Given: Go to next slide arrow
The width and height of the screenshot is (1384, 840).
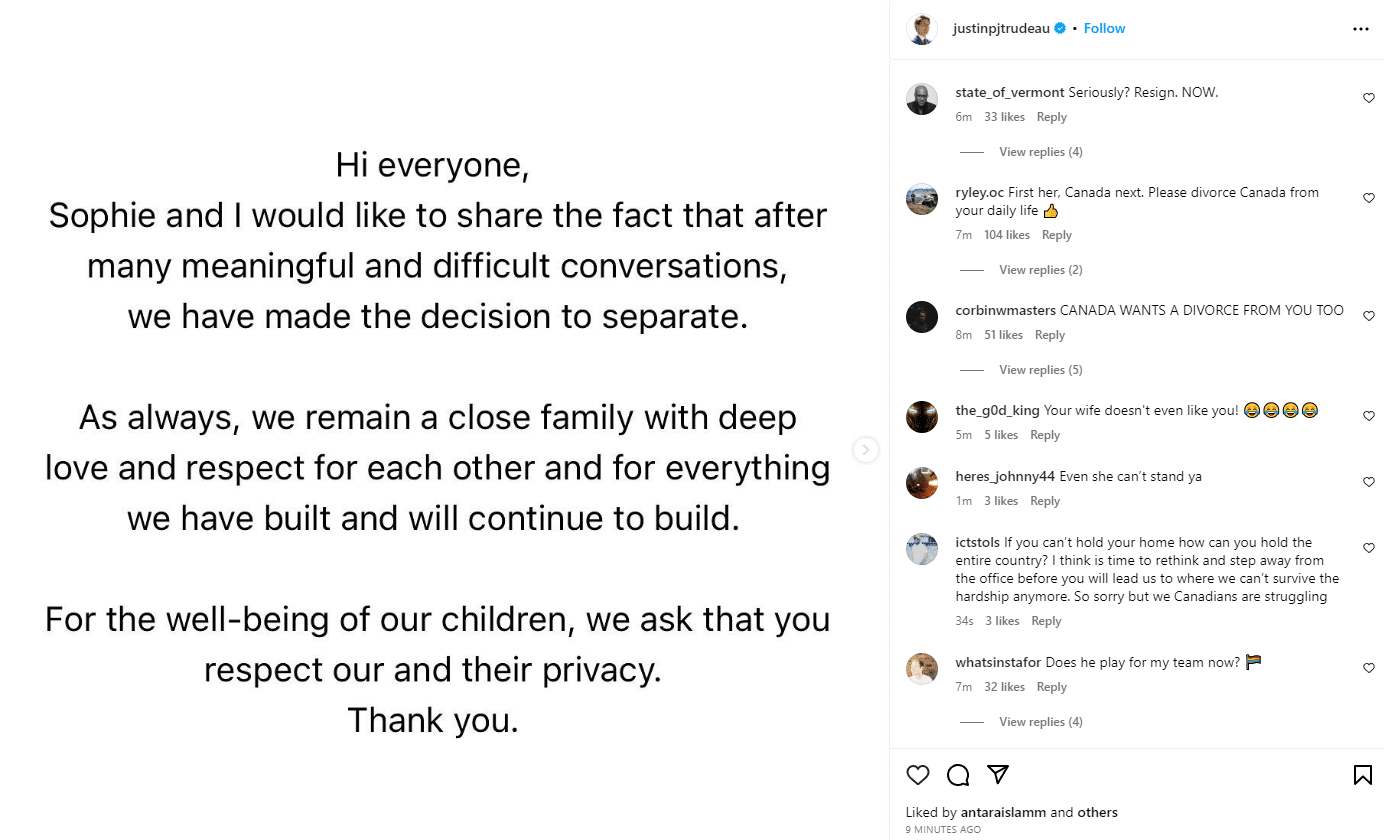Looking at the screenshot, I should tap(866, 450).
